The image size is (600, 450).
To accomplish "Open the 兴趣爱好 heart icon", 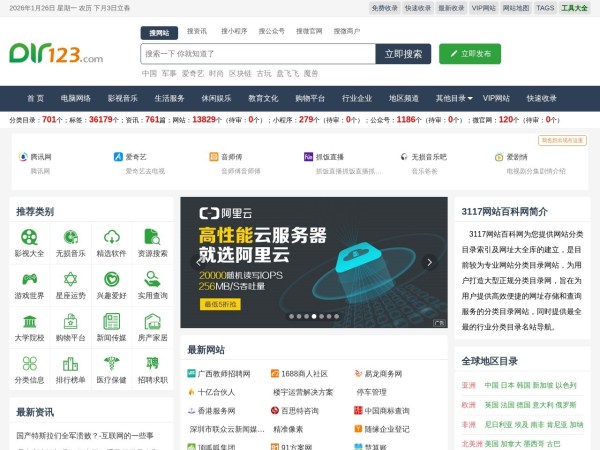I will [112, 279].
